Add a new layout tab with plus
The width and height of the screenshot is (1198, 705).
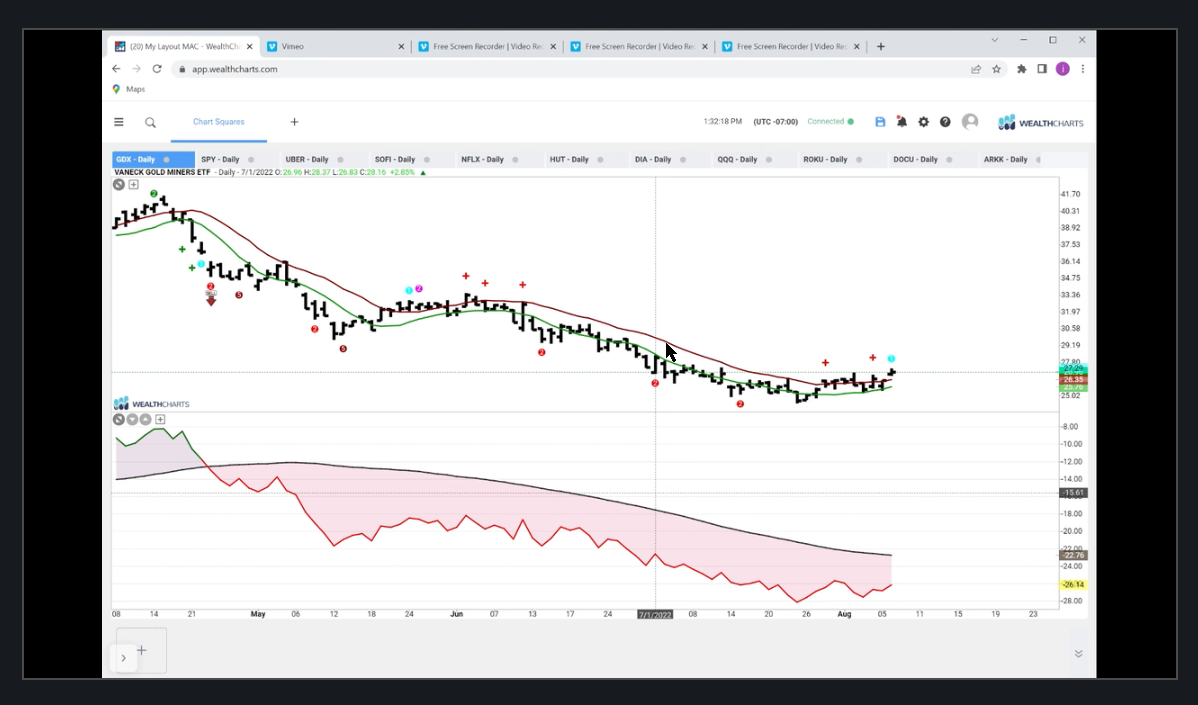(x=294, y=121)
